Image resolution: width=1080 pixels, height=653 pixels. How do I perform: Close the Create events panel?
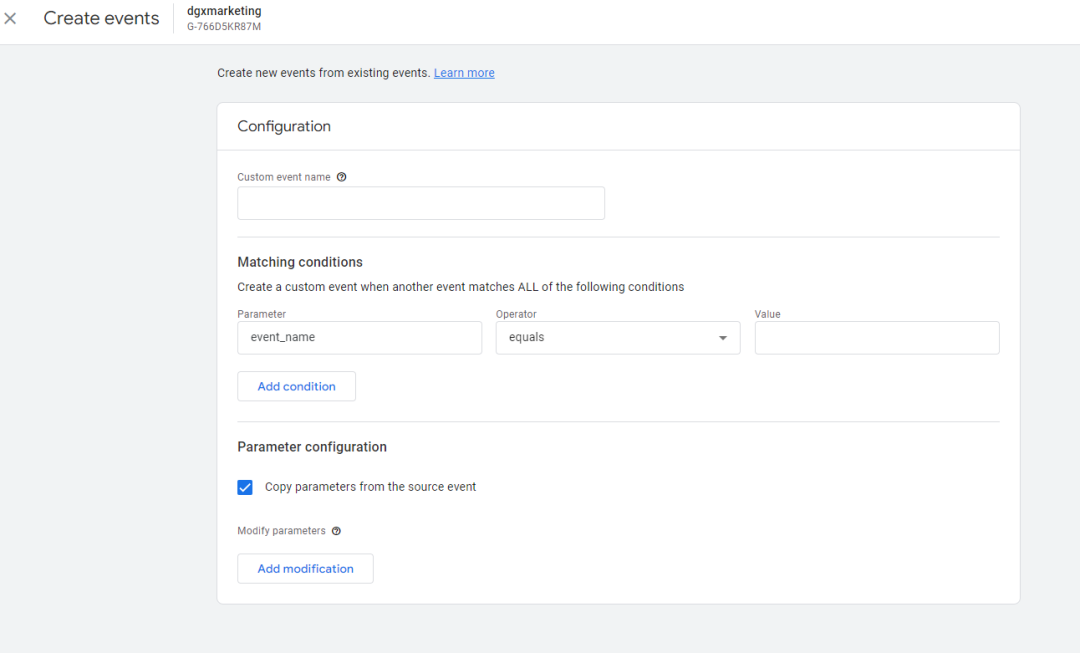pos(11,18)
